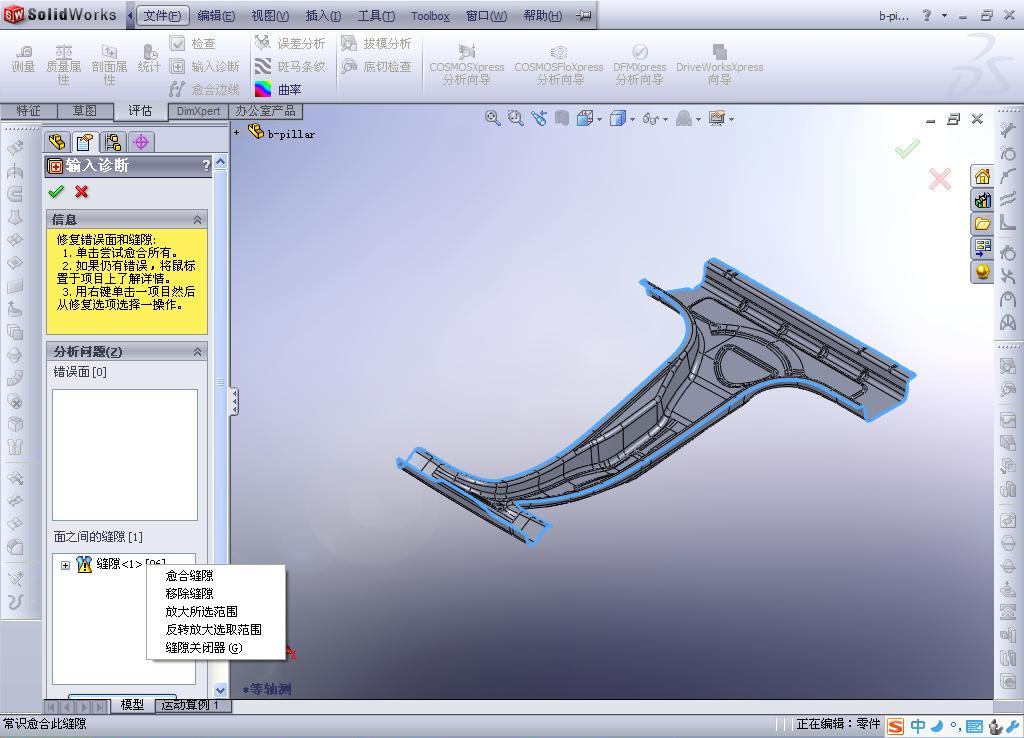Screen dimensions: 1024x738
Task: Open 底切检查 undercut check
Action: pyautogui.click(x=376, y=67)
